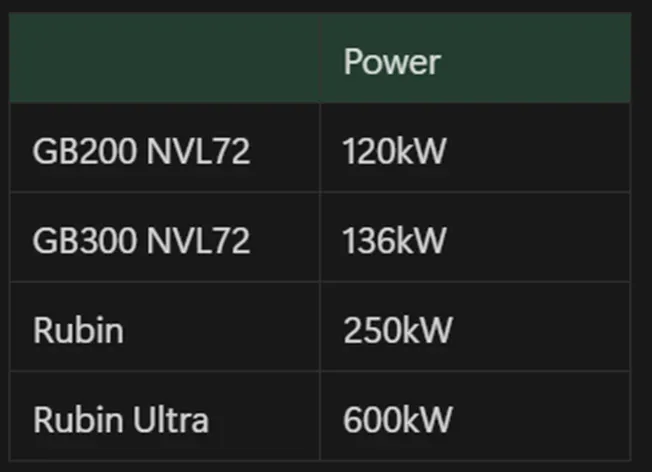Screen dimensions: 652x472
Task: Click the Power column header
Action: tap(391, 62)
